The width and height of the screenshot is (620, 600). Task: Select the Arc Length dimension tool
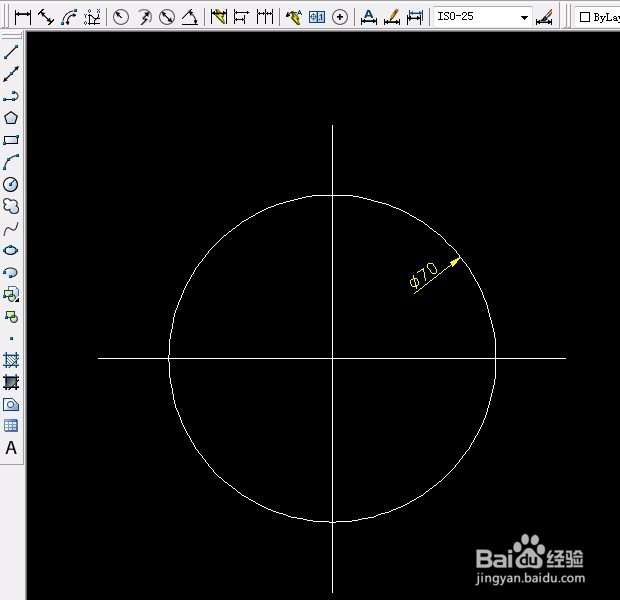pyautogui.click(x=69, y=17)
